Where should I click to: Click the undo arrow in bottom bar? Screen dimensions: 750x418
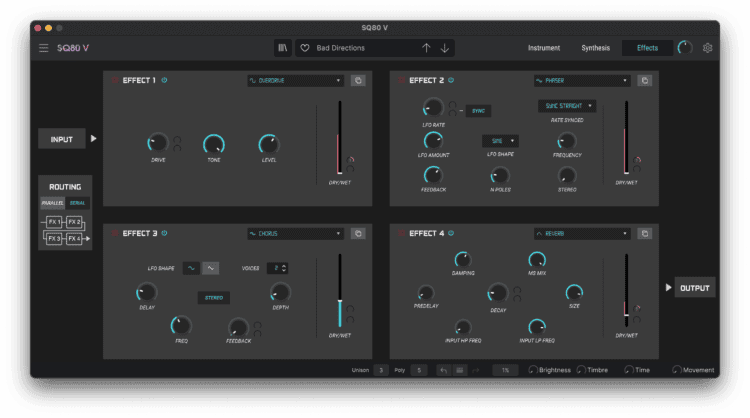pos(443,370)
